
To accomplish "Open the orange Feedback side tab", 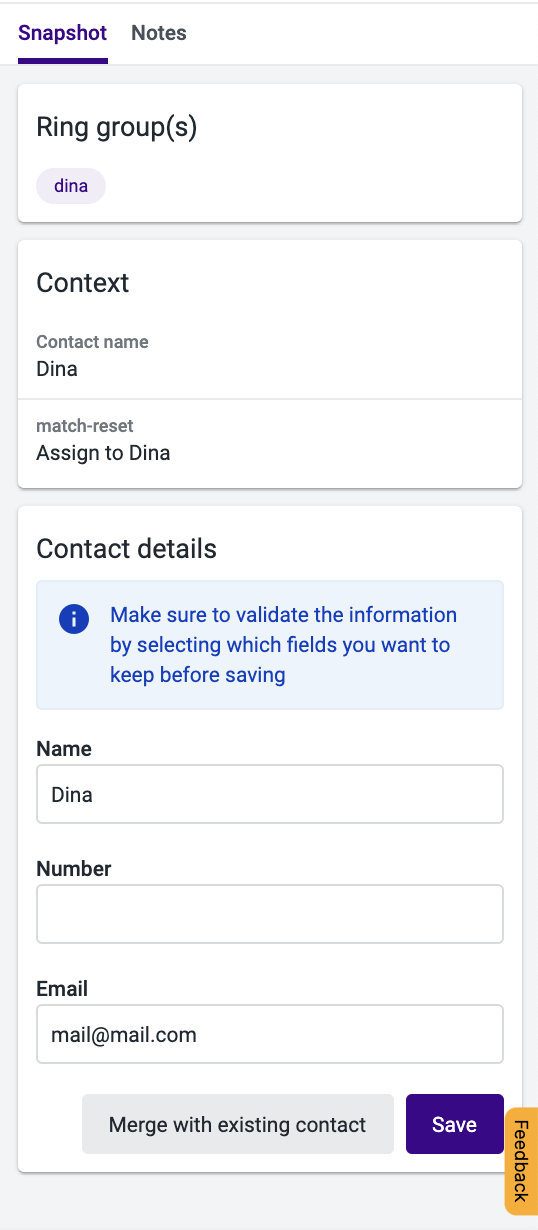I will click(521, 1161).
